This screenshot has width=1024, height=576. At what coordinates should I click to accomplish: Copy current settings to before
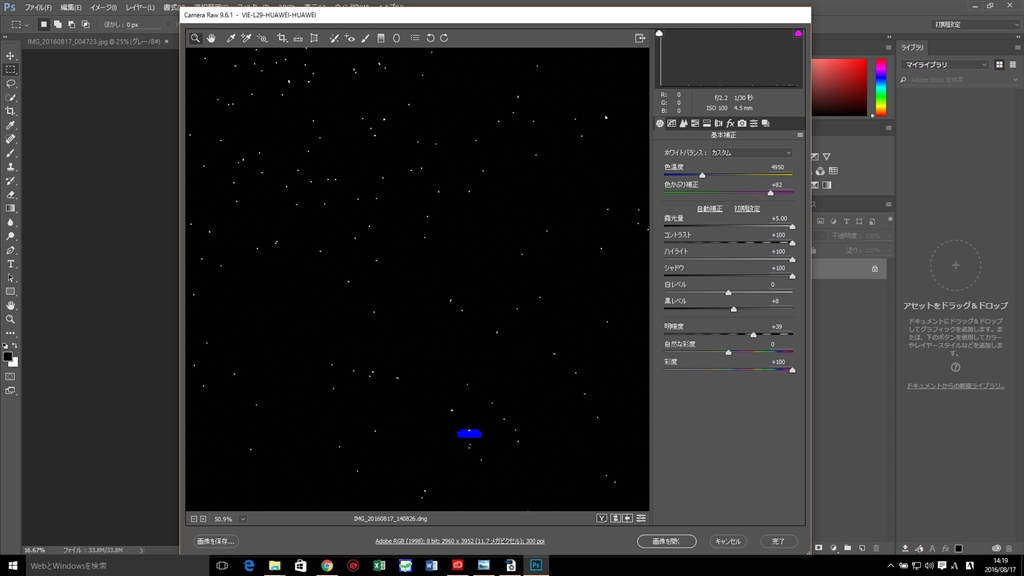pyautogui.click(x=628, y=519)
